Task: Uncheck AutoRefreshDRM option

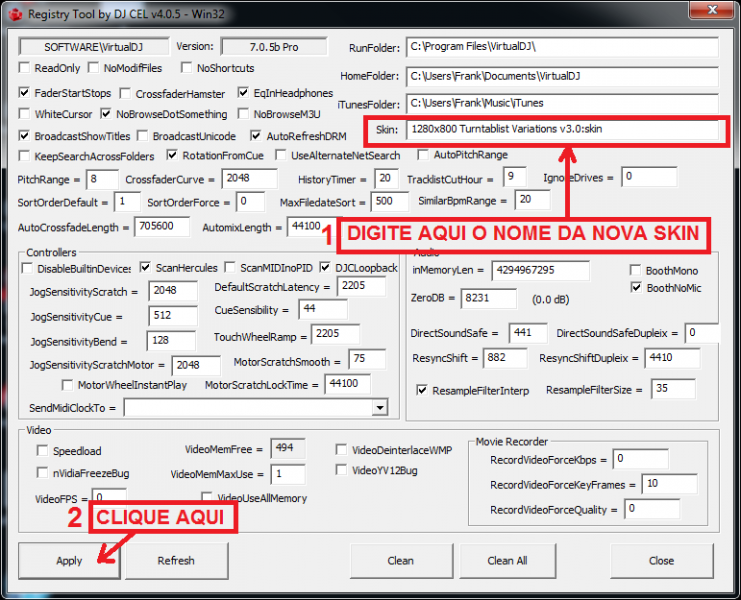Action: 256,136
